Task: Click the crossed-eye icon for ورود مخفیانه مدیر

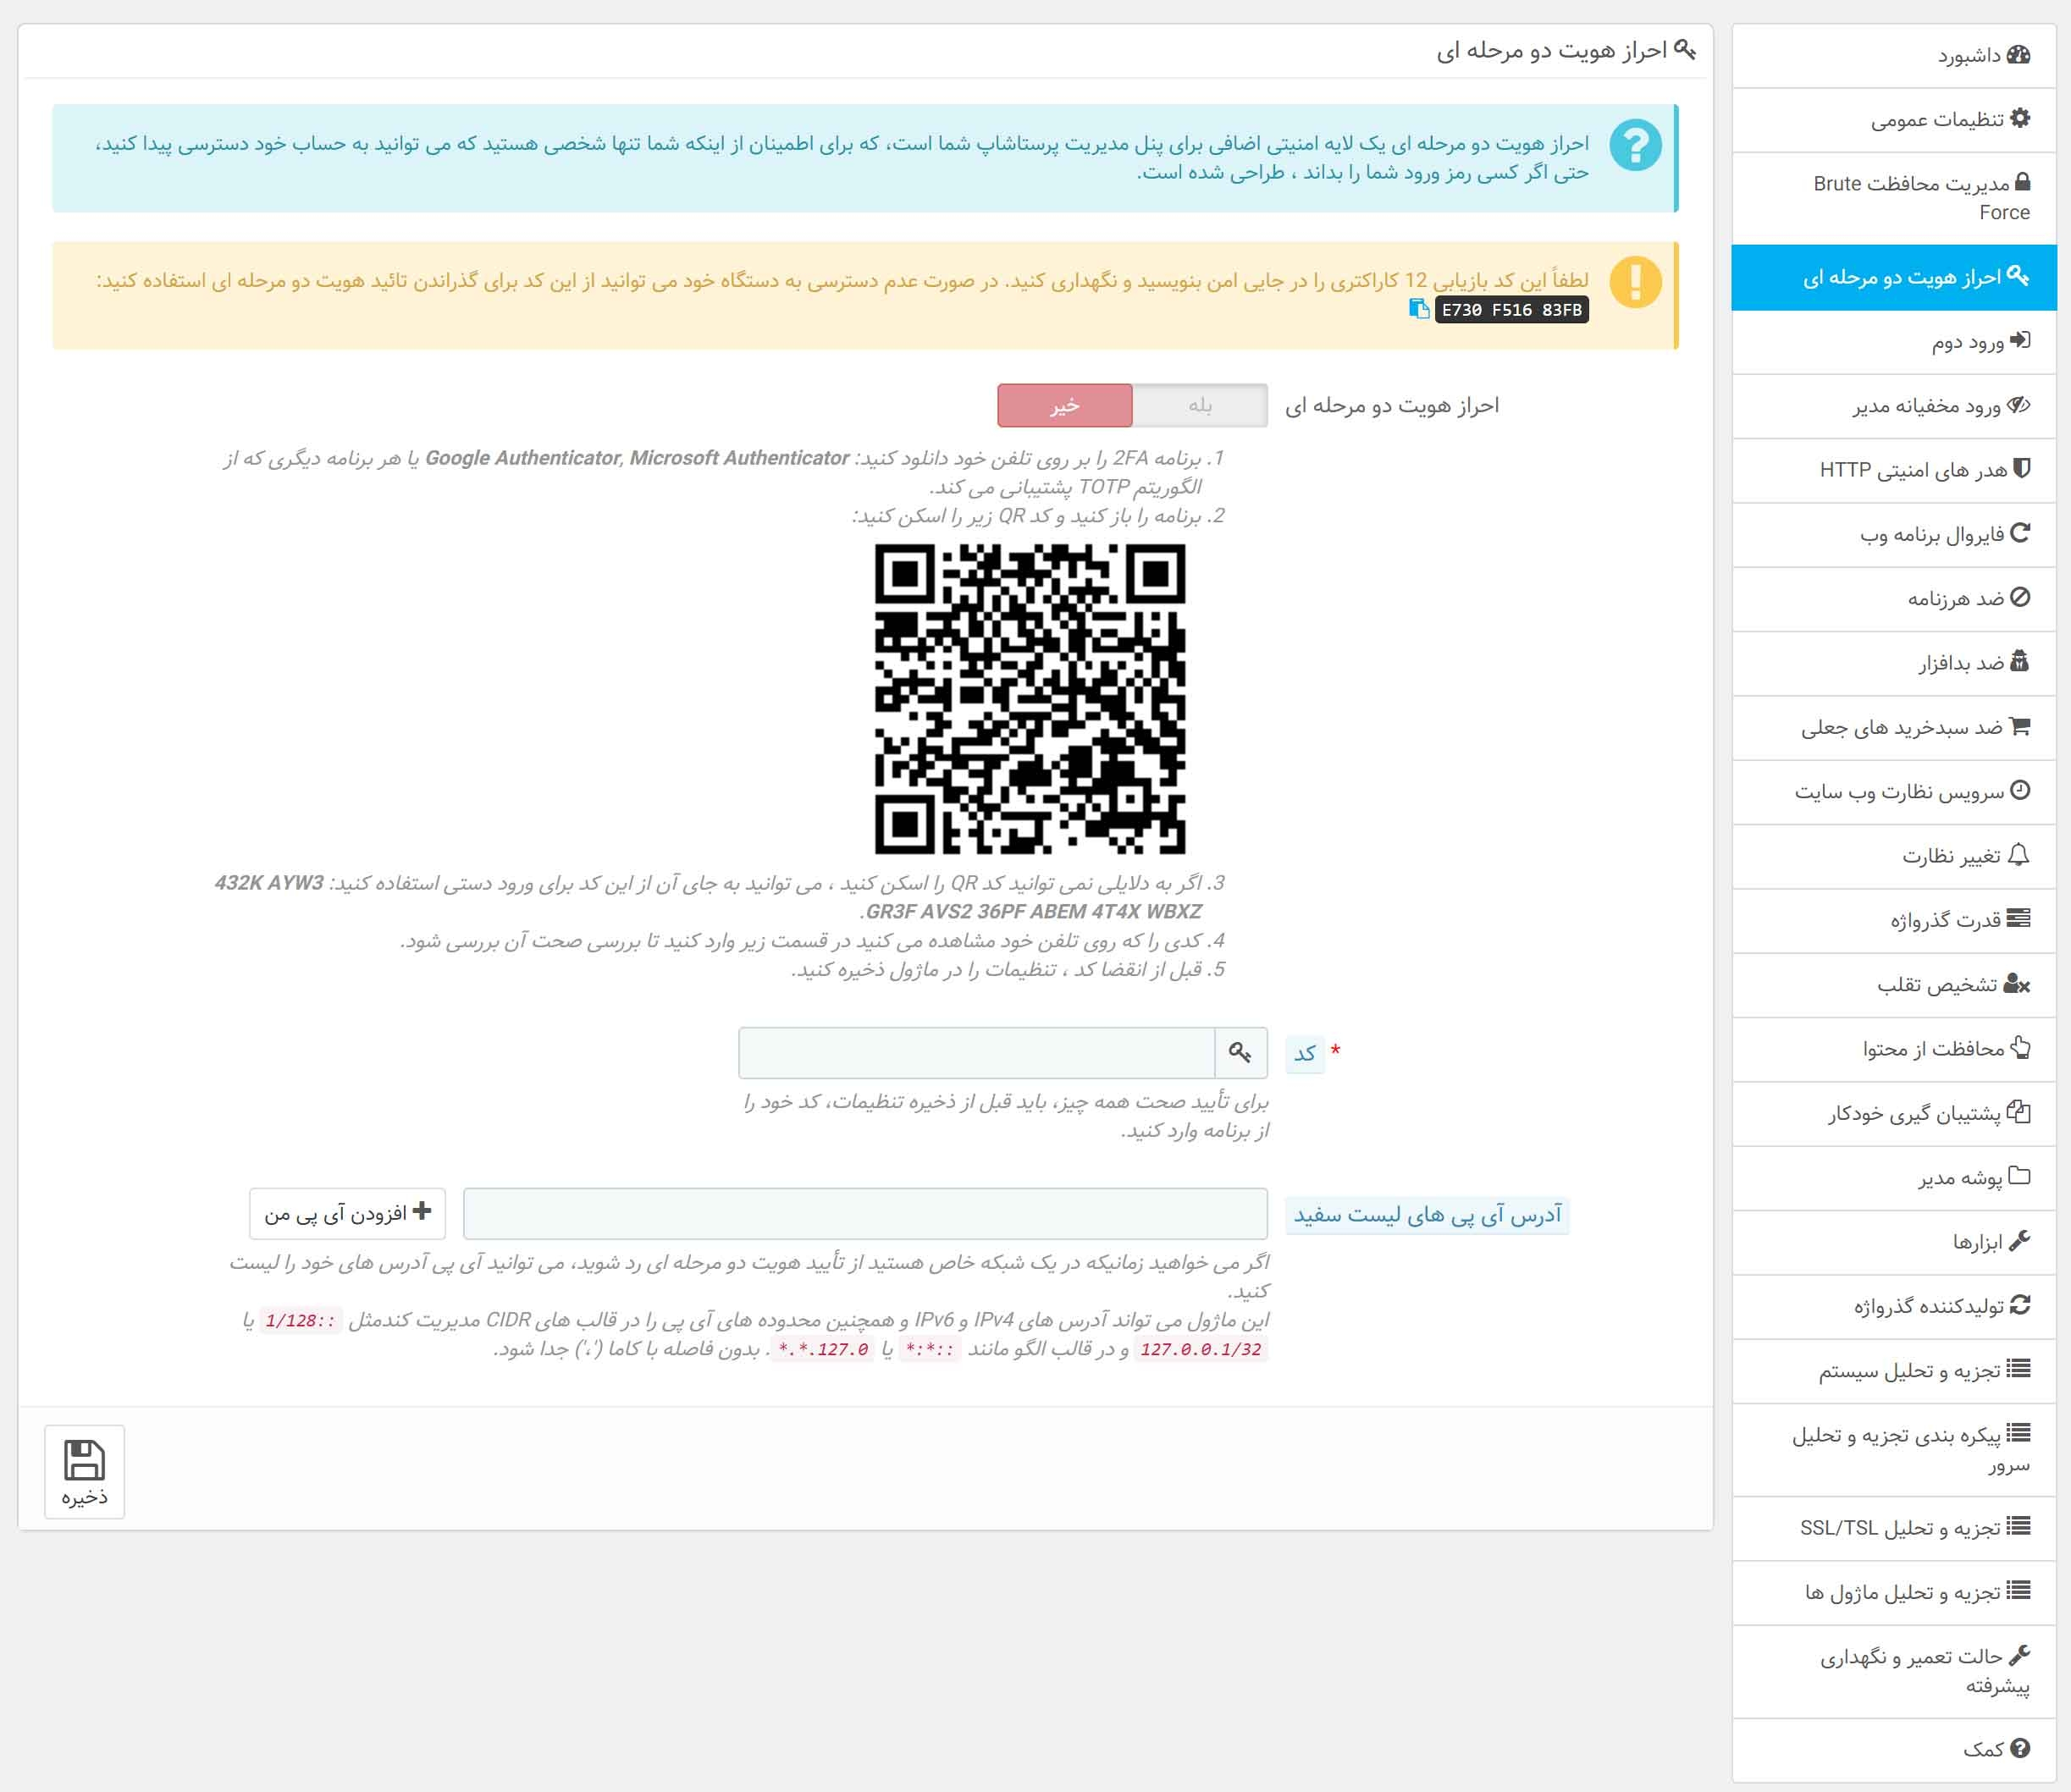Action: [x=2019, y=405]
